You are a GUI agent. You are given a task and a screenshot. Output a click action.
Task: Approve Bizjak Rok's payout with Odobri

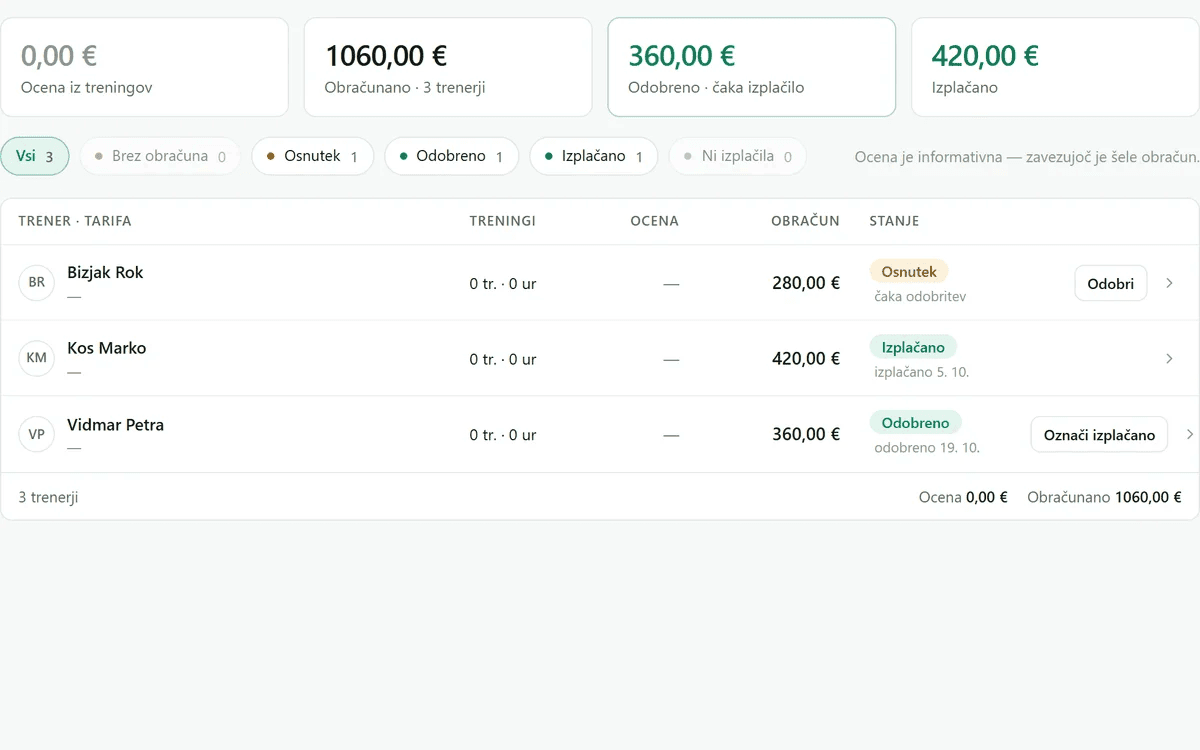click(x=1110, y=283)
